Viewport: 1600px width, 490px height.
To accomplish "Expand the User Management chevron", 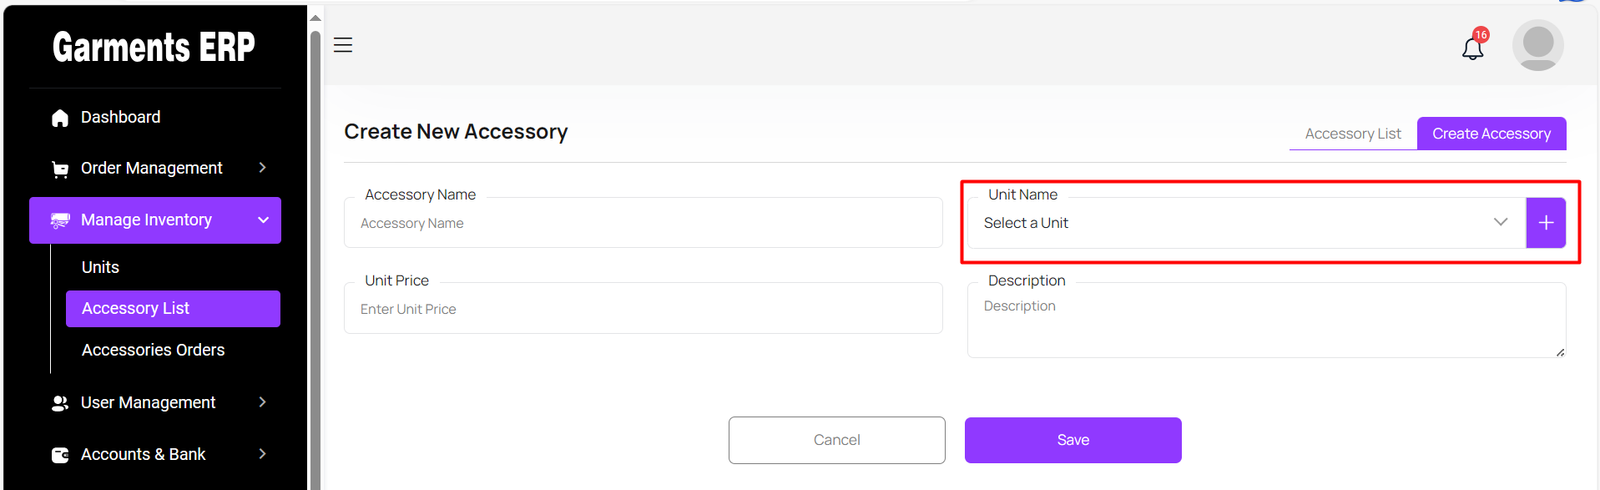I will (x=263, y=402).
